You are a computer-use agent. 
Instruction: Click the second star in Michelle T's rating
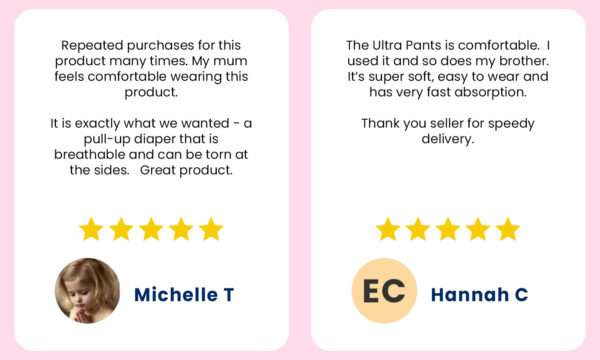tap(121, 229)
